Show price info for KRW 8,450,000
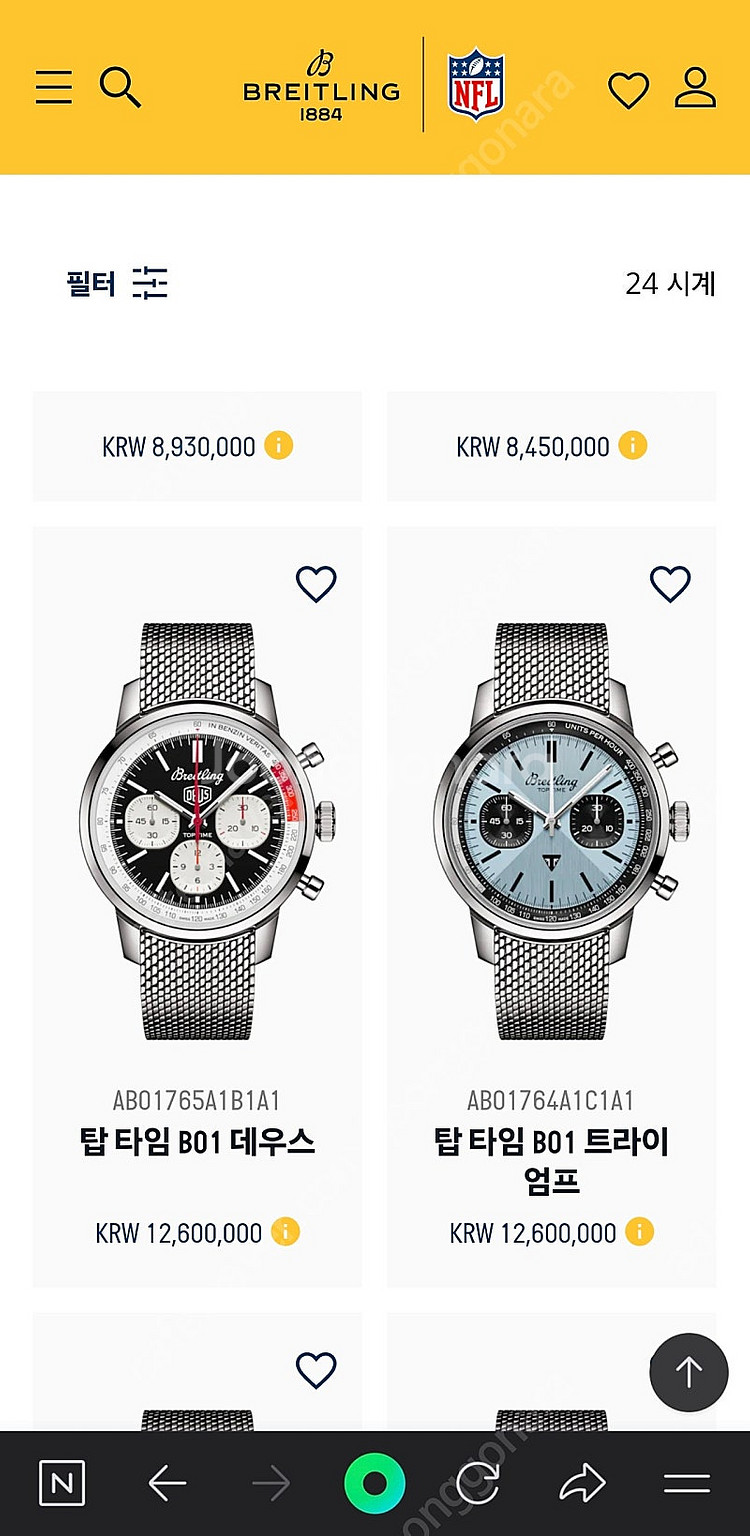The width and height of the screenshot is (750, 1536). 632,446
